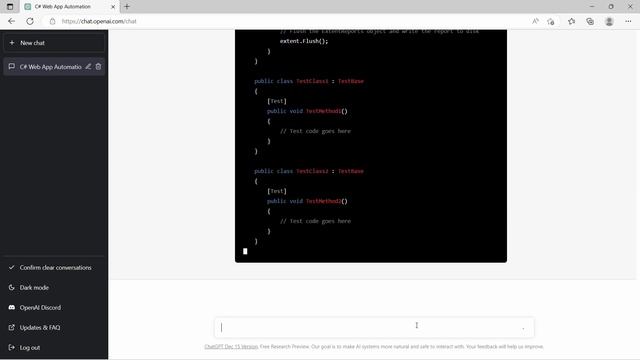
Task: Click the logout arrow icon
Action: pyautogui.click(x=11, y=347)
